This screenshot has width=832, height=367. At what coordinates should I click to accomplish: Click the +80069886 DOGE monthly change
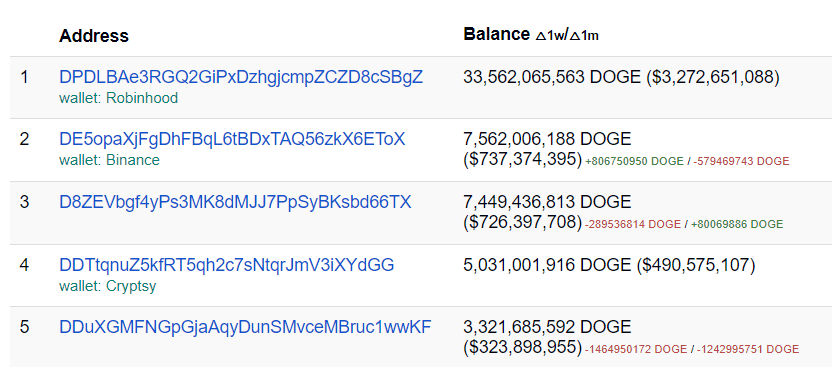(736, 224)
